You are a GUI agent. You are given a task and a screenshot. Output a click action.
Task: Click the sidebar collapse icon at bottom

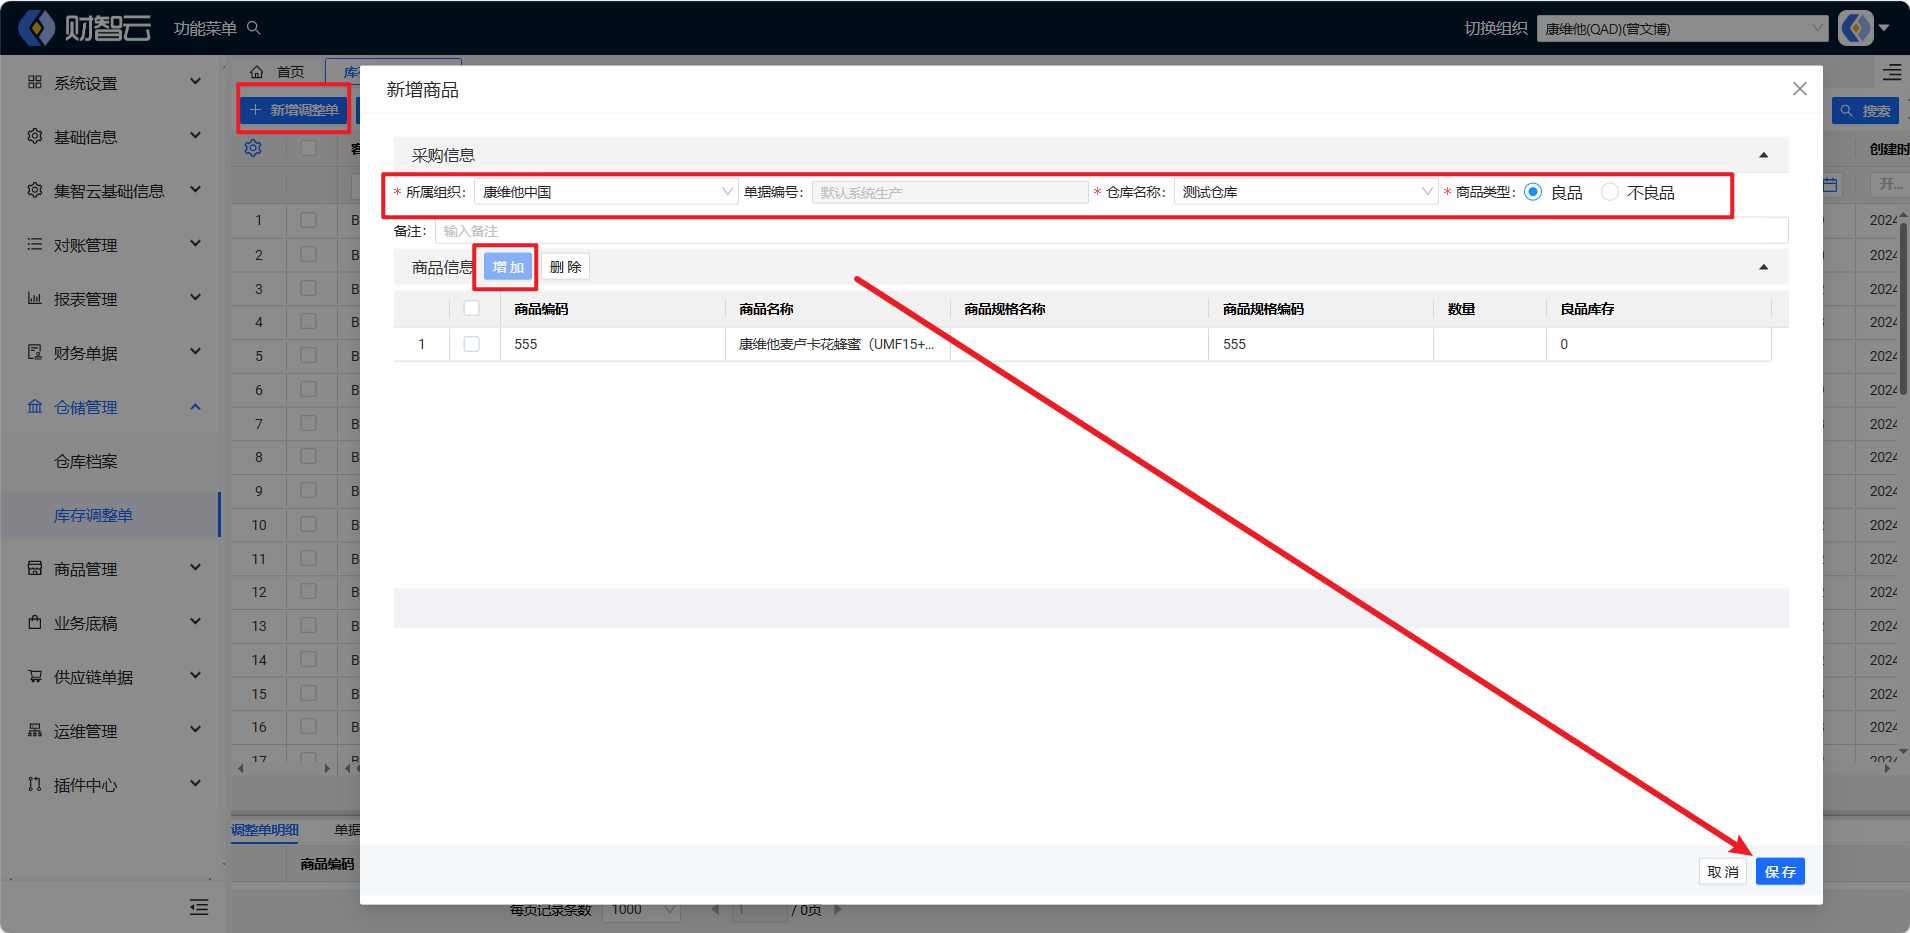(199, 907)
